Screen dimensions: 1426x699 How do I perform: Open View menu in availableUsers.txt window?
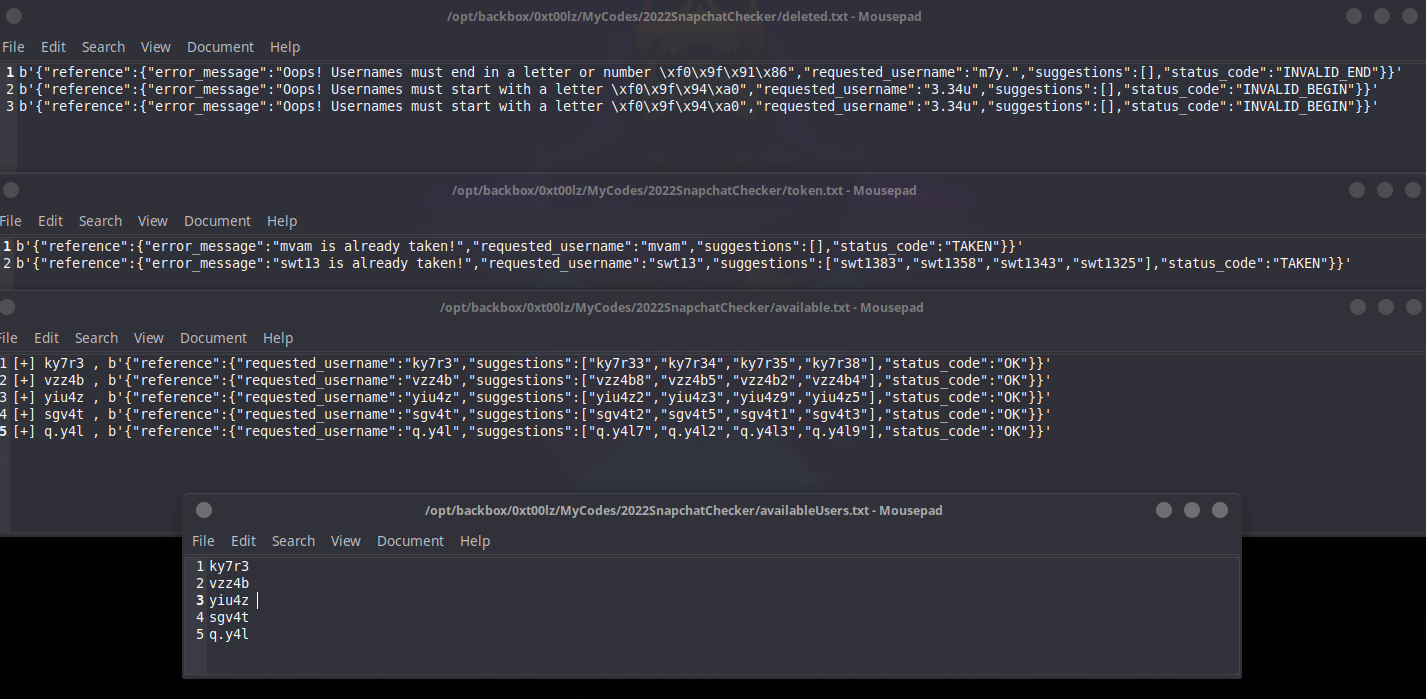tap(345, 541)
